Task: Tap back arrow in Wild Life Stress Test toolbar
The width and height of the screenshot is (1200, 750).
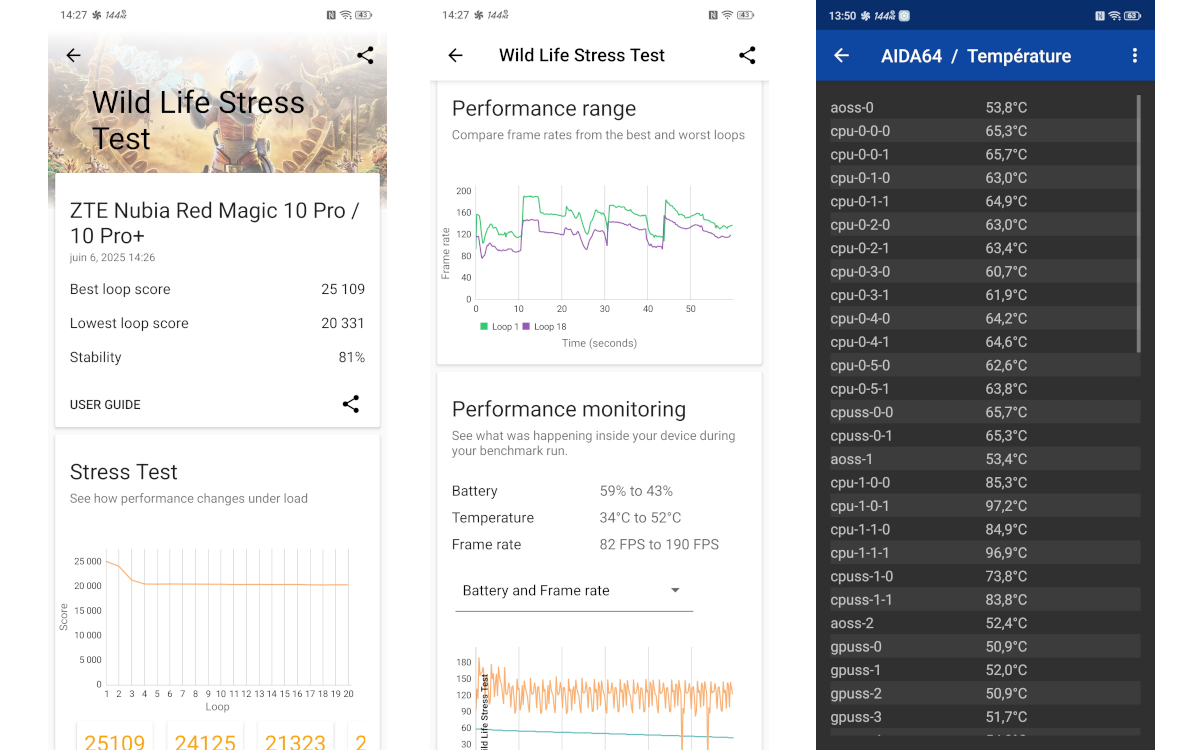Action: click(x=455, y=56)
